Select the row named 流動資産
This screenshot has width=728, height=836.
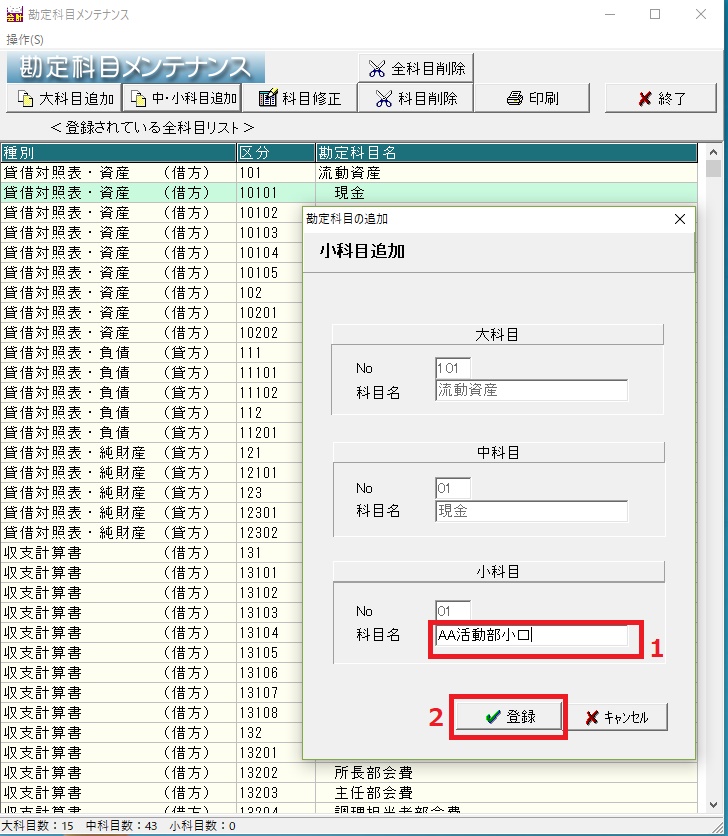point(349,173)
